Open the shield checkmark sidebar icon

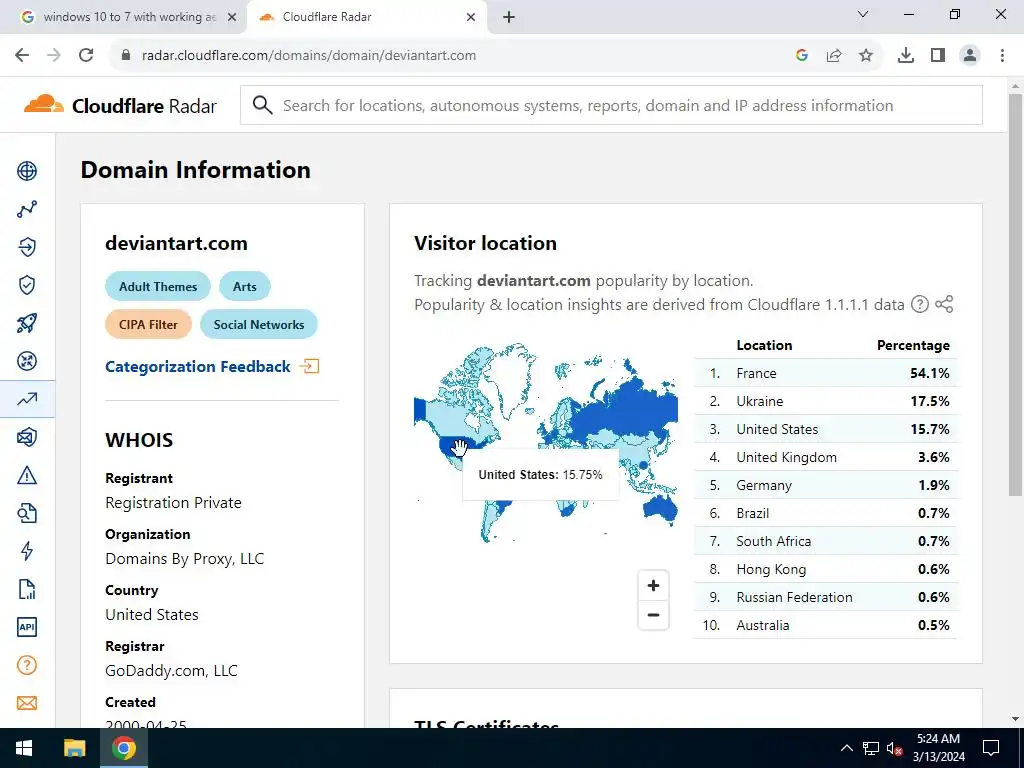(27, 285)
